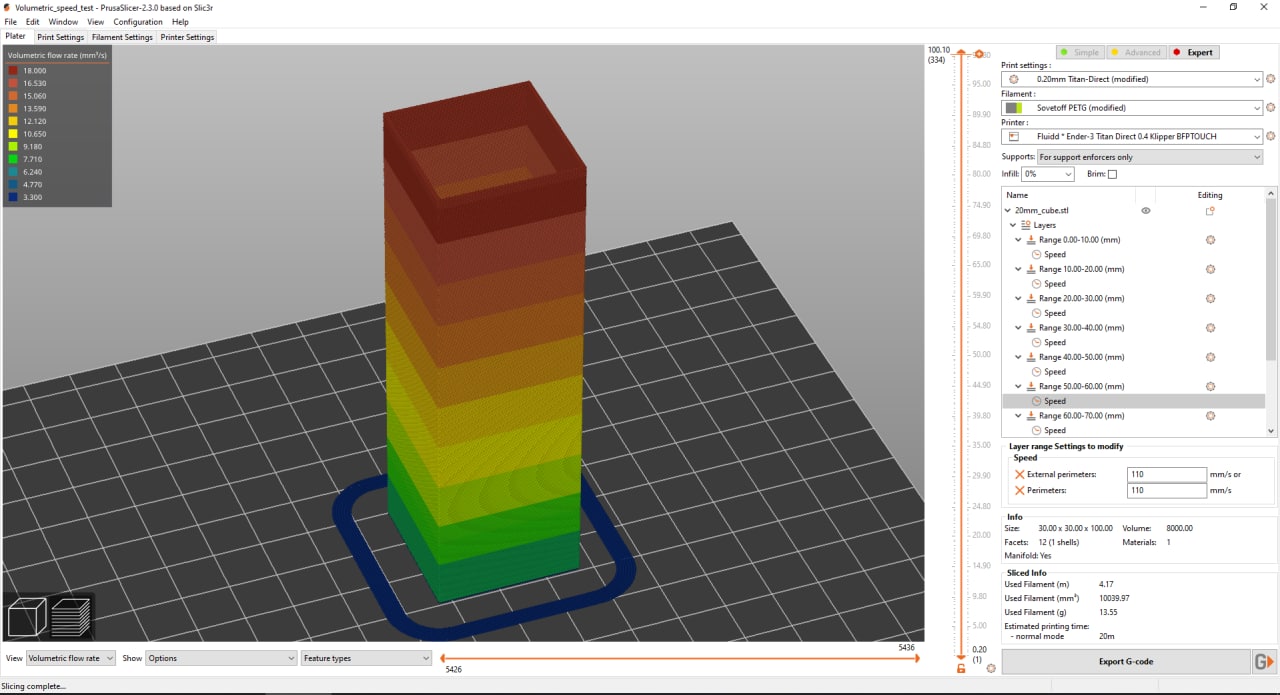Click 18.000 dark red legend swatch
1280x695 pixels.
pos(13,71)
